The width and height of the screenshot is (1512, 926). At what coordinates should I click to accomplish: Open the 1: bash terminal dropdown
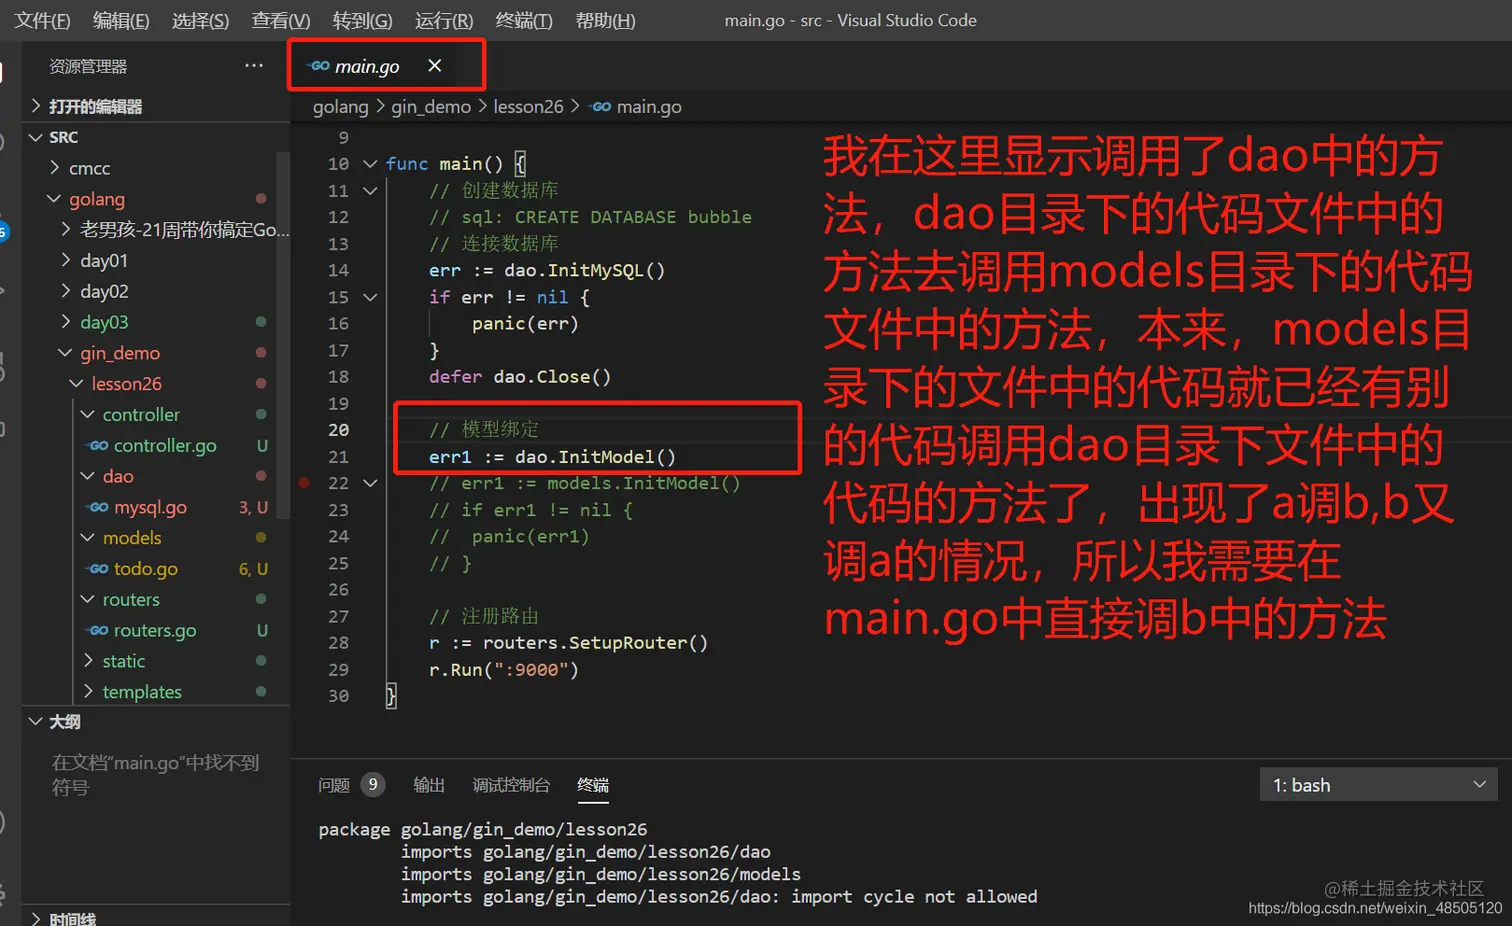[x=1379, y=785]
